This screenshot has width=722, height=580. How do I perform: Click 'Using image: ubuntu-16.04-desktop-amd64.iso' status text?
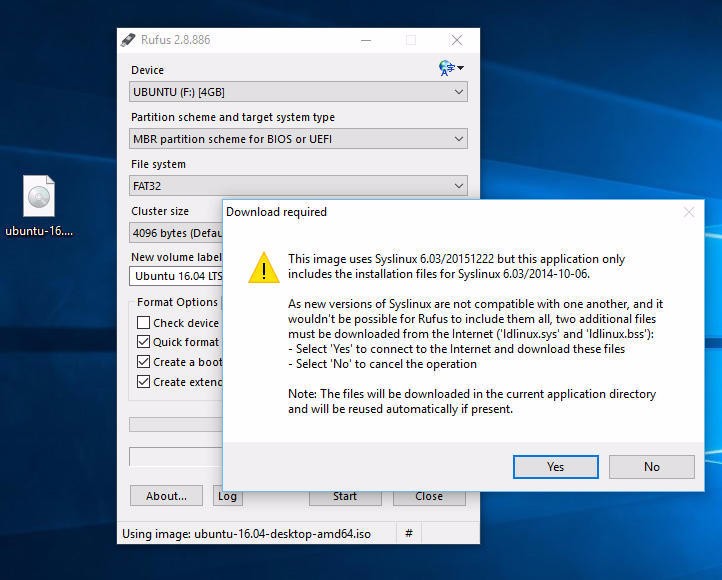(246, 534)
